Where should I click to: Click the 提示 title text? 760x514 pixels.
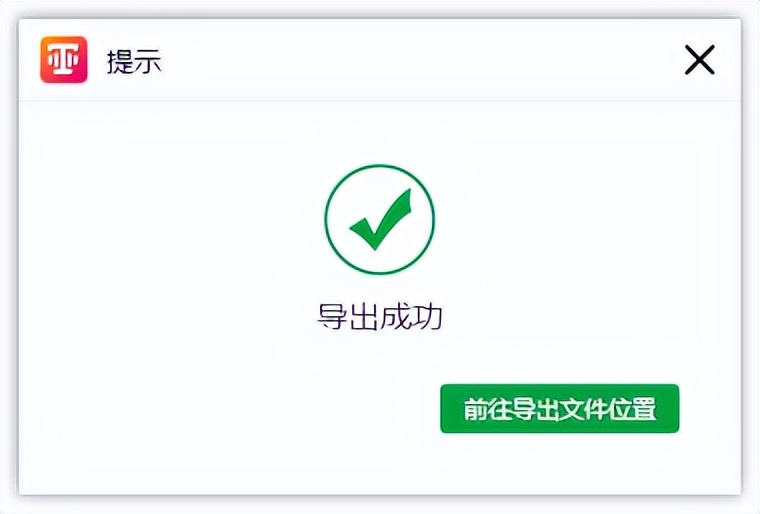[134, 62]
